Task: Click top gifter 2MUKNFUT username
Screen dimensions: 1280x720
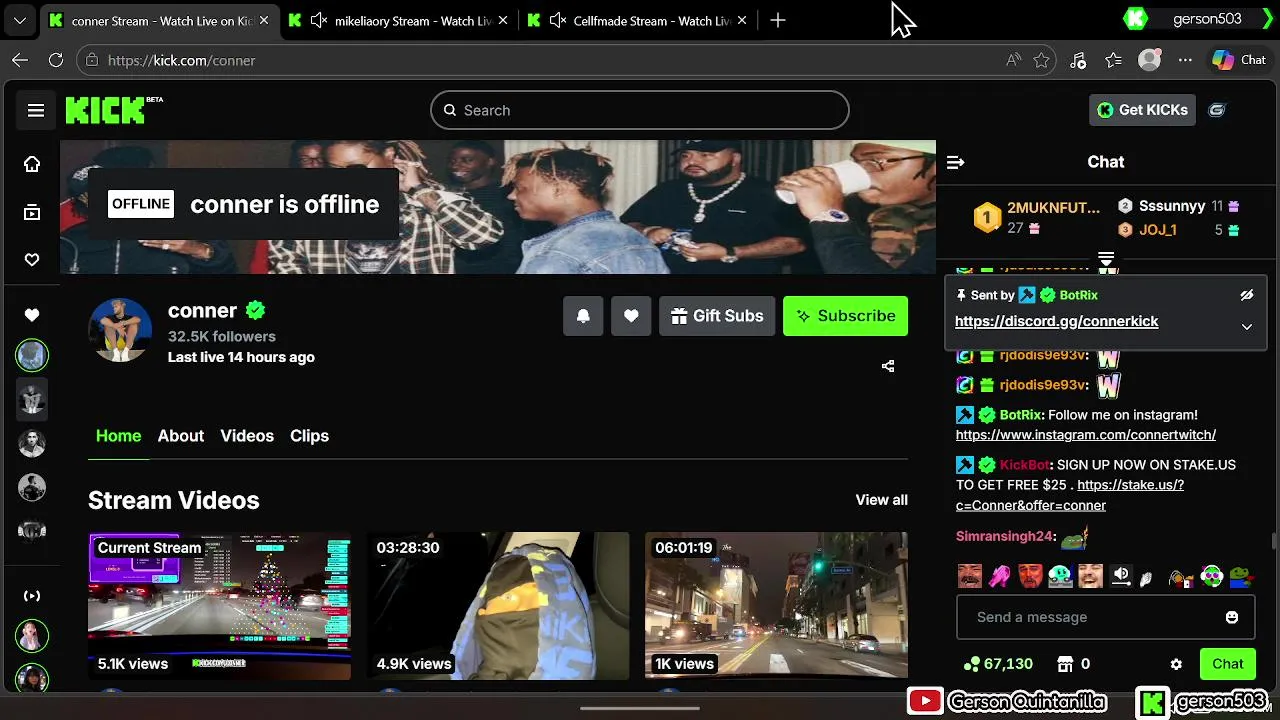Action: (x=1053, y=208)
